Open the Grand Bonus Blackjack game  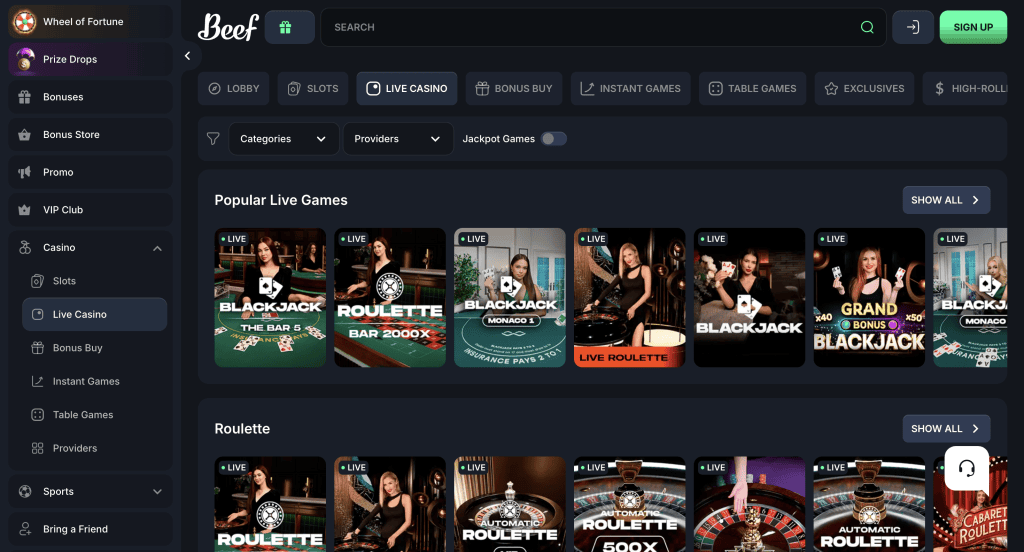[x=868, y=298]
